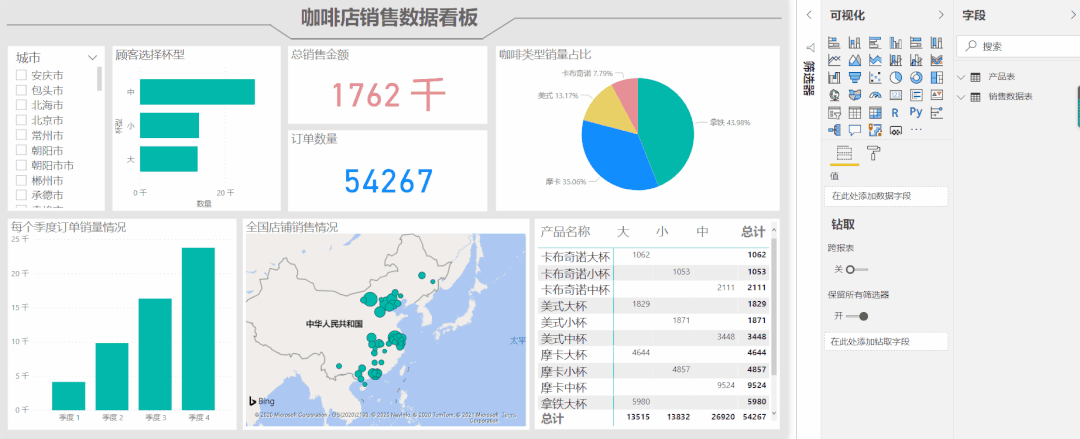Viewport: 1080px width, 439px height.
Task: Select the globe map visual
Action: click(834, 94)
